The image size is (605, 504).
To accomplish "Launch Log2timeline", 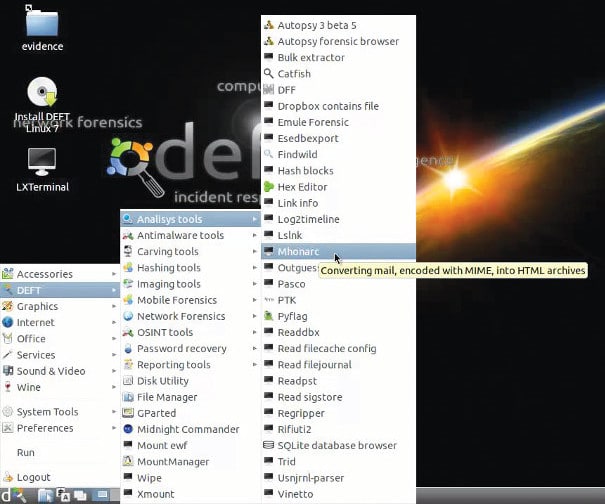I will pyautogui.click(x=339, y=219).
